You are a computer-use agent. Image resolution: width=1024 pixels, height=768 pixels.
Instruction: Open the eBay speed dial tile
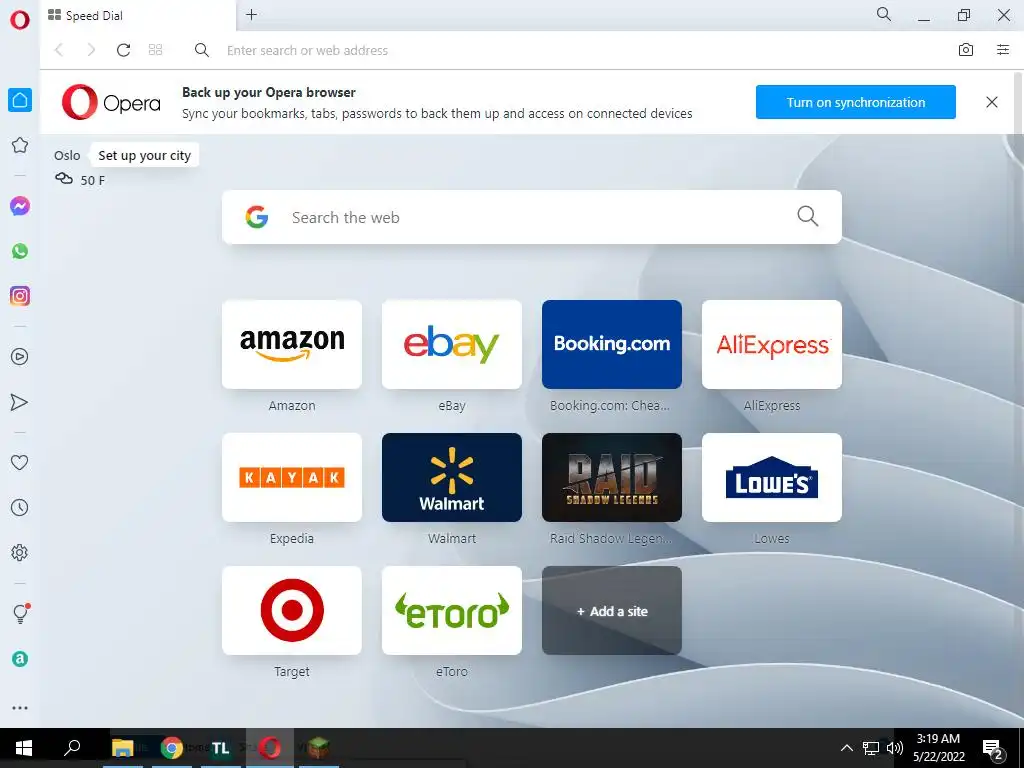(x=452, y=344)
